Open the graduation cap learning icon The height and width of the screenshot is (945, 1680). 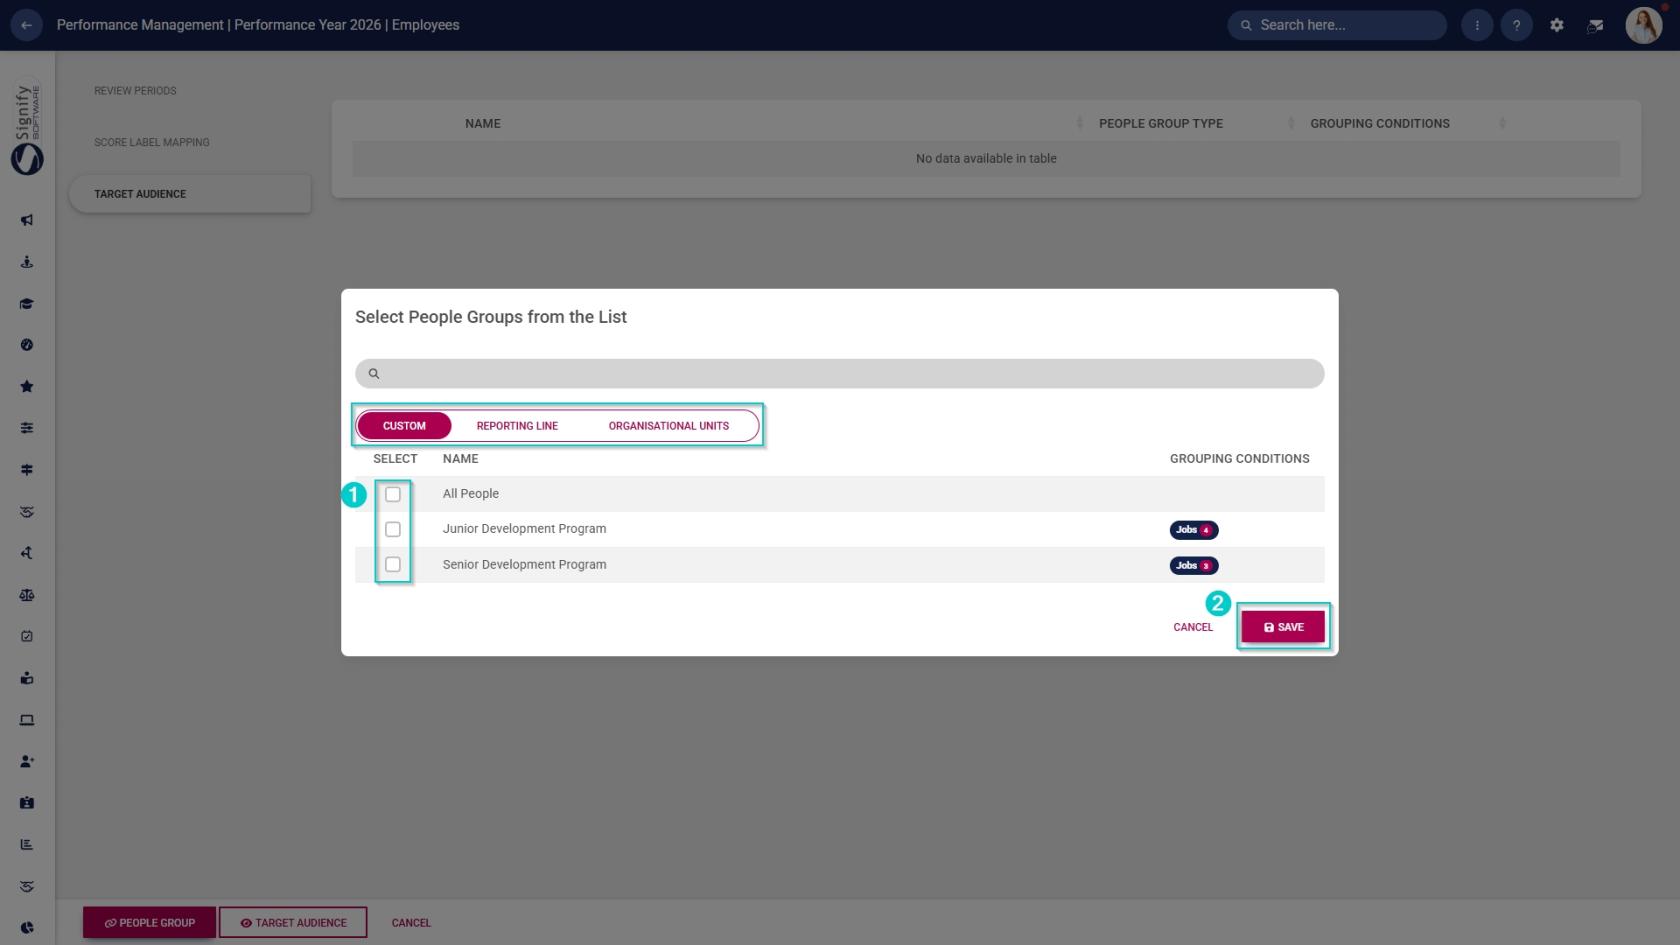(x=27, y=304)
